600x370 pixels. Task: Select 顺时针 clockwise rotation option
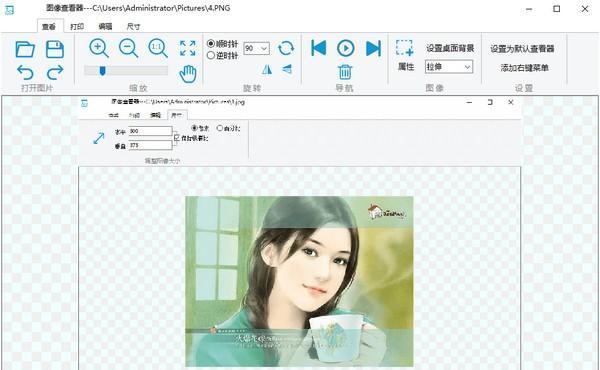[222, 44]
